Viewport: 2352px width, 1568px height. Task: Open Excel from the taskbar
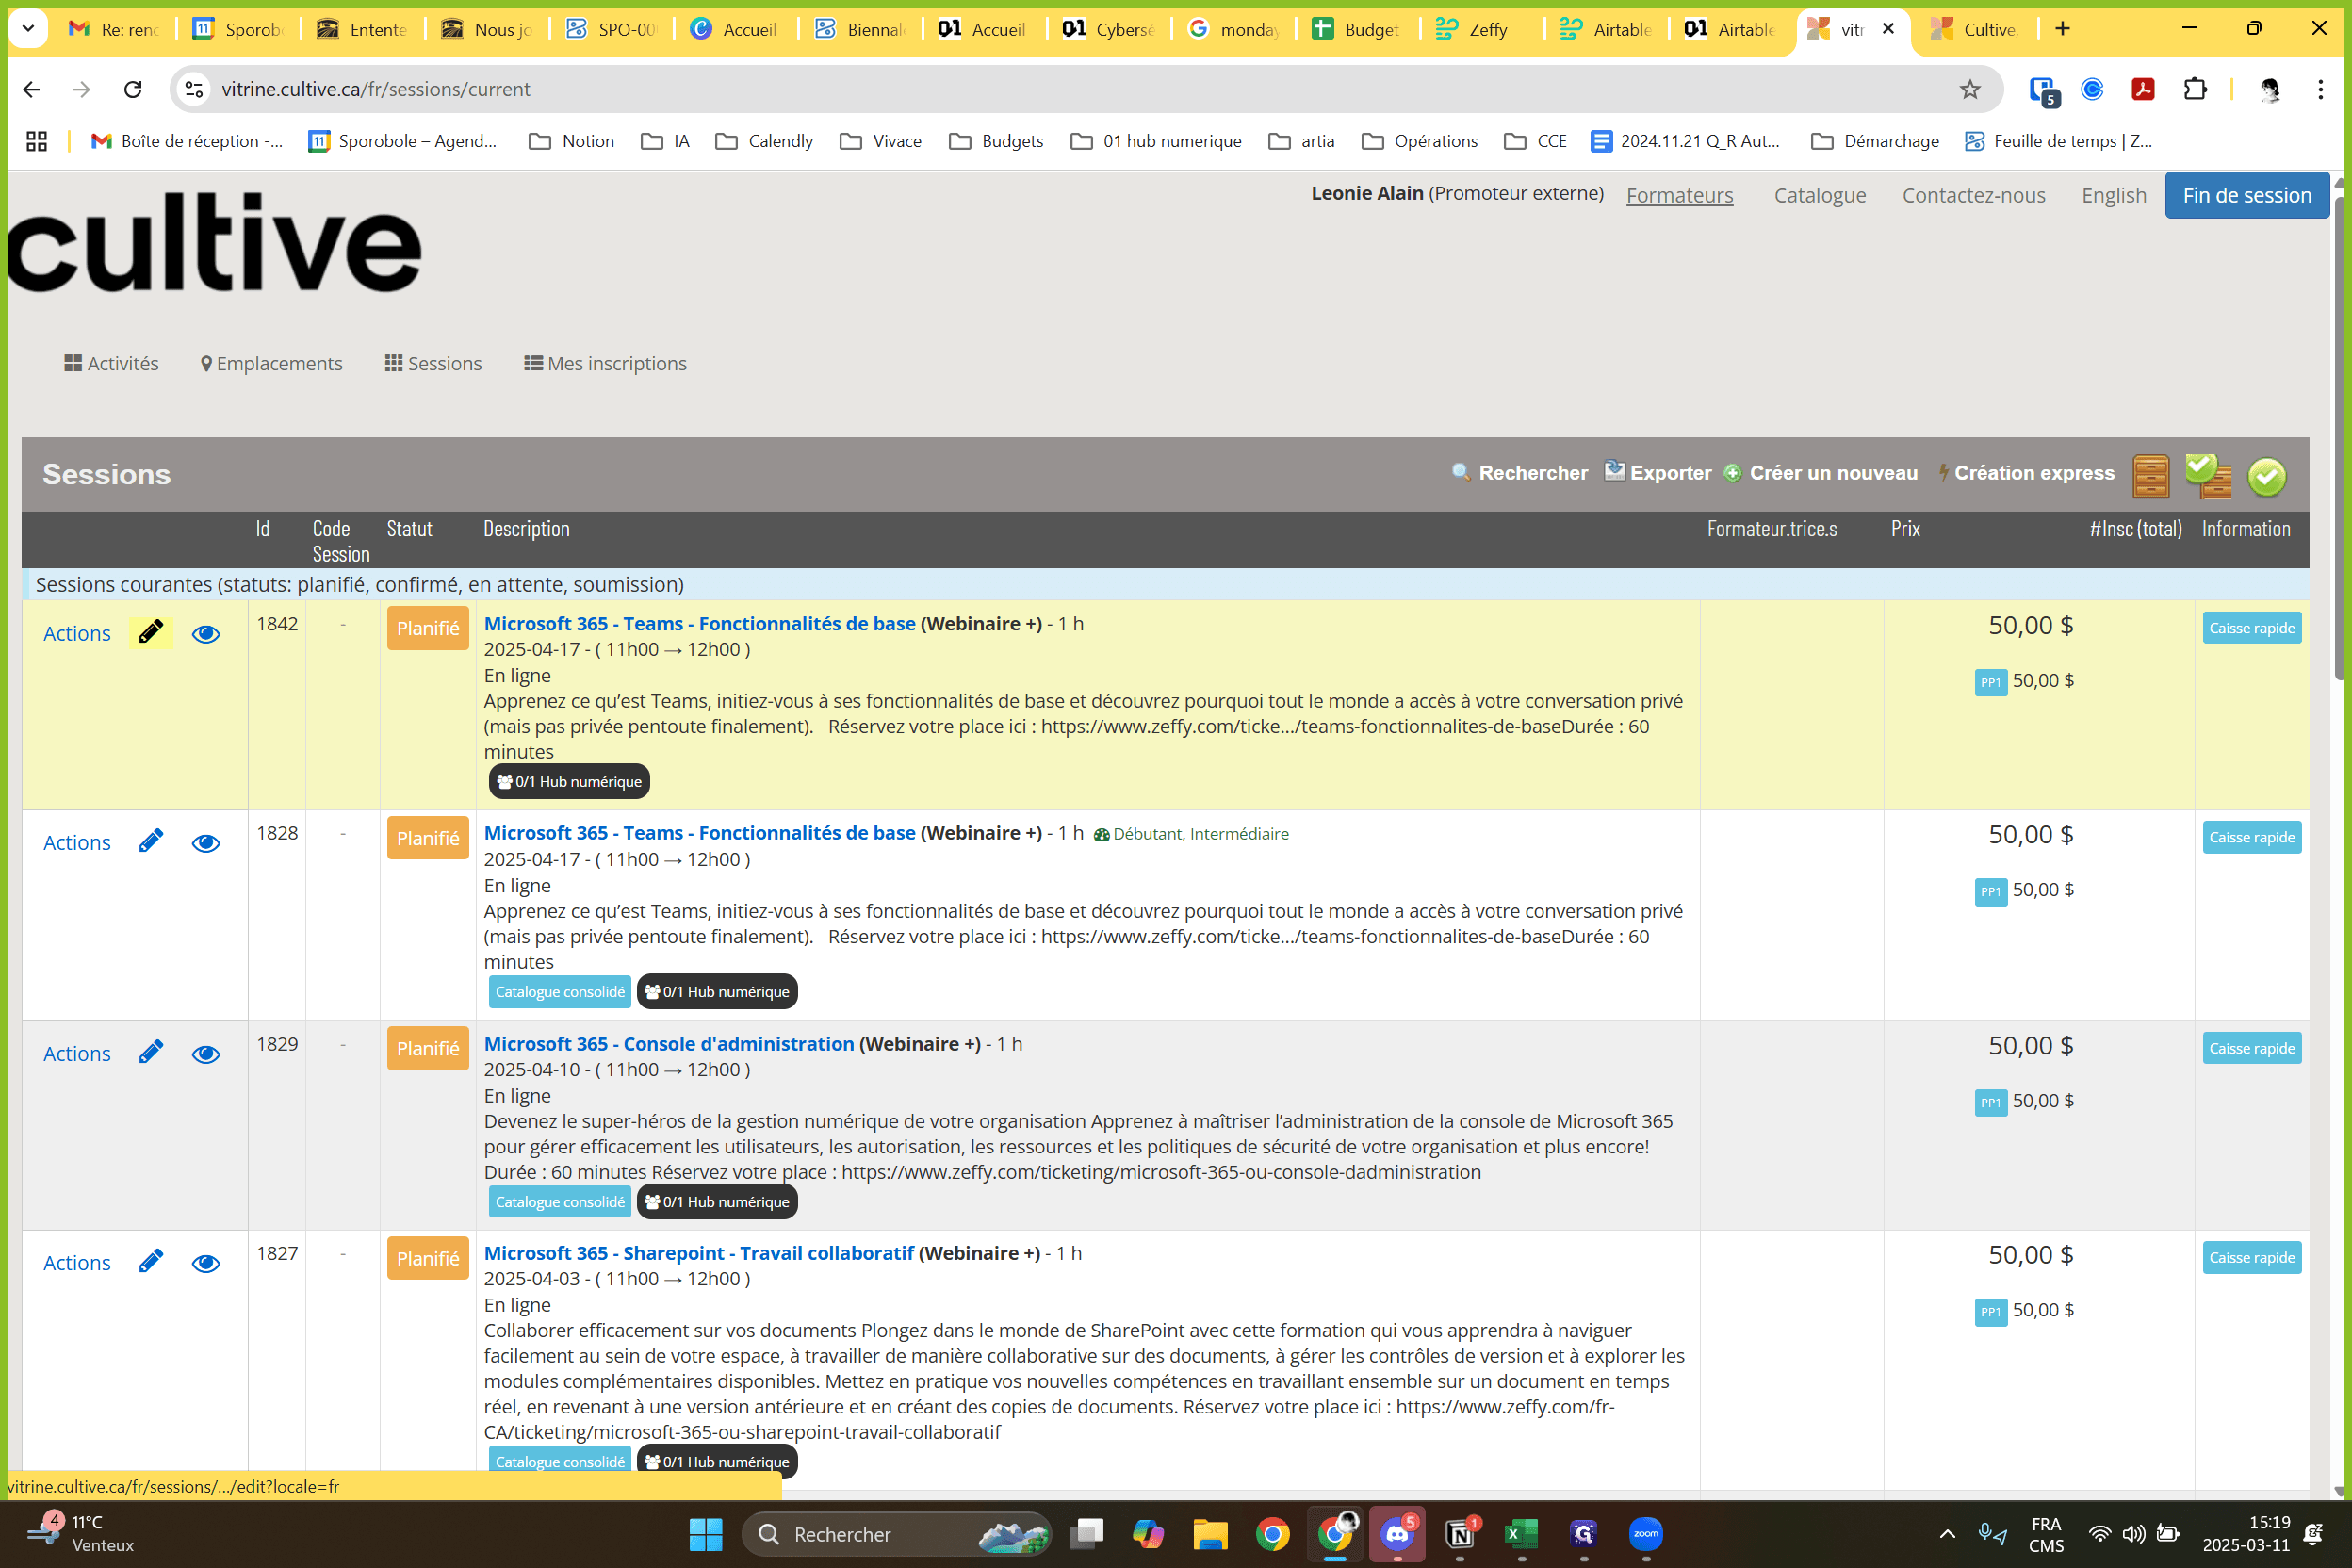tap(1521, 1534)
